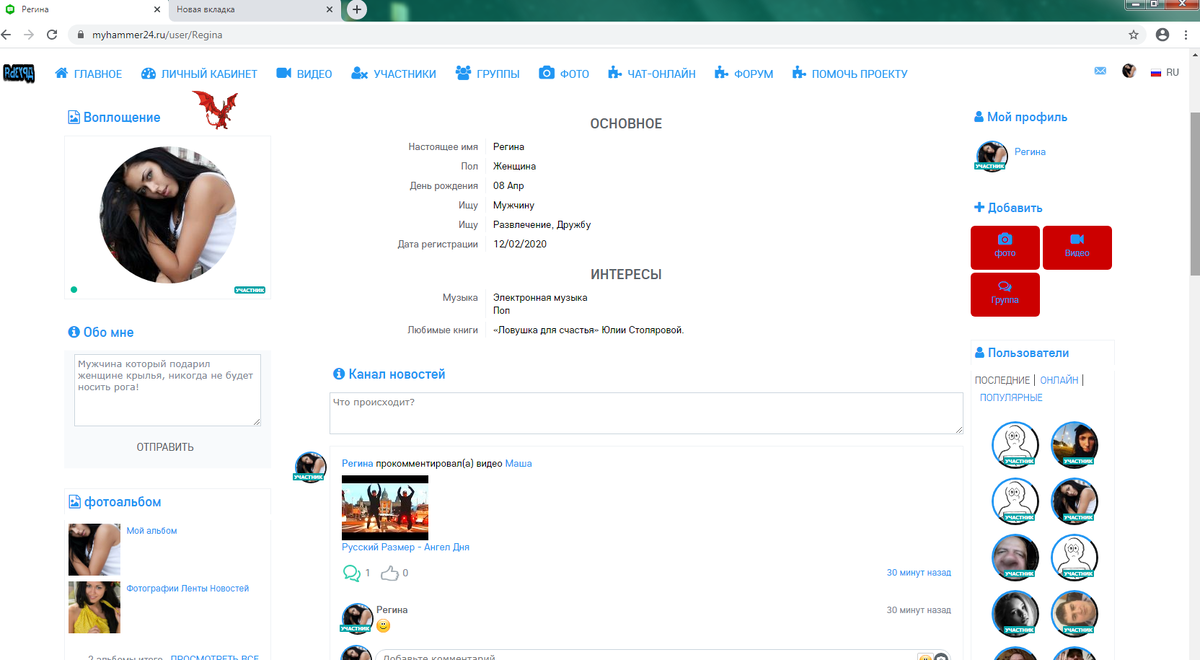The height and width of the screenshot is (660, 1200).
Task: Open the home icon next to ГЛАВНОЕ
Action: [x=62, y=74]
